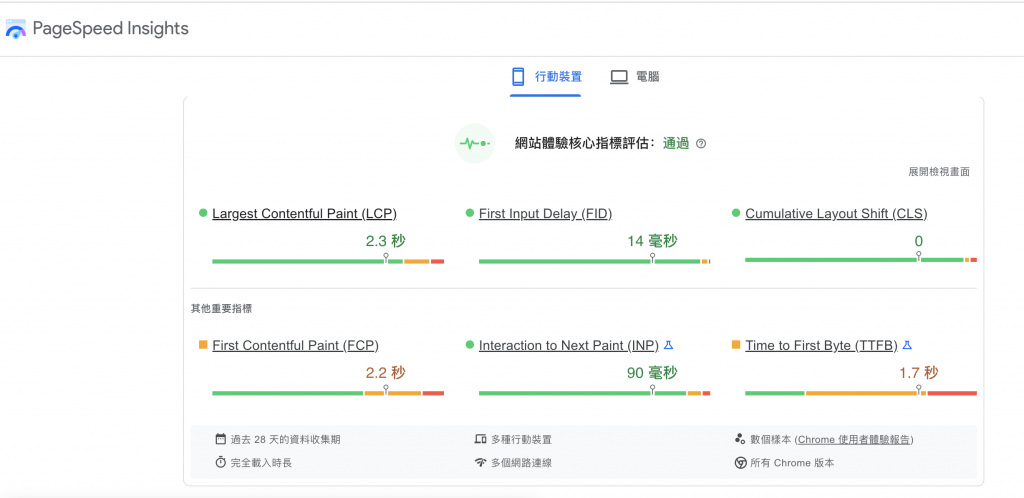The width and height of the screenshot is (1024, 498).
Task: Click the LCP distribution bar
Action: (328, 261)
